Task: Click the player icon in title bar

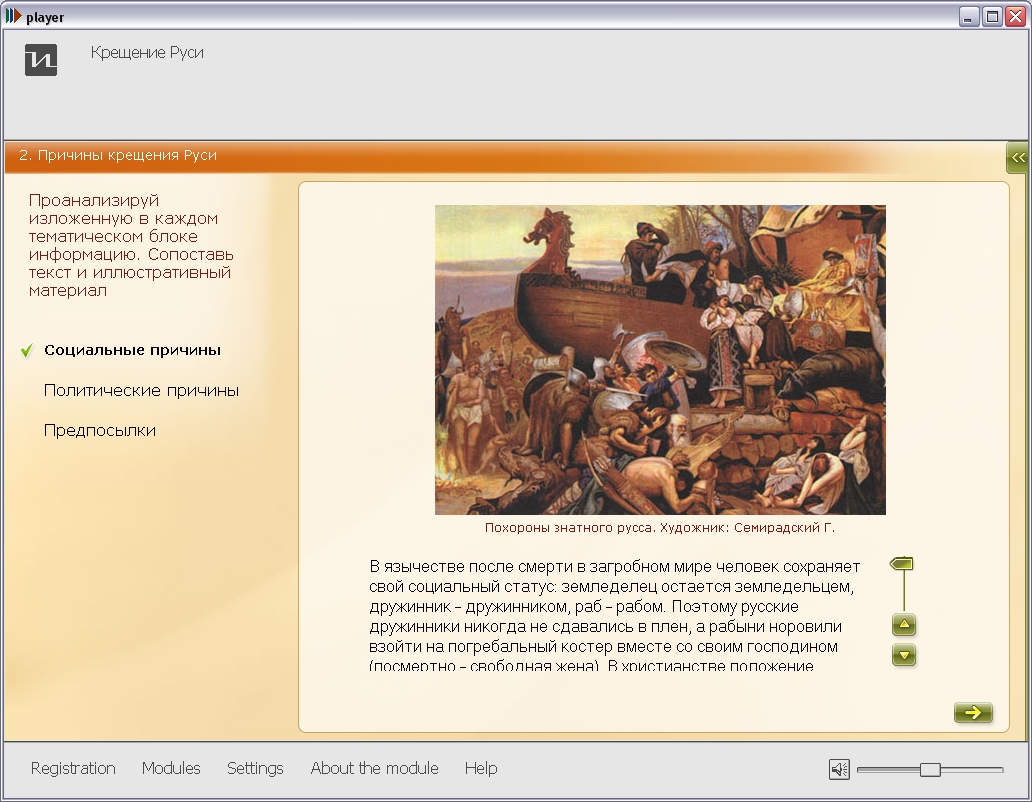Action: 13,16
